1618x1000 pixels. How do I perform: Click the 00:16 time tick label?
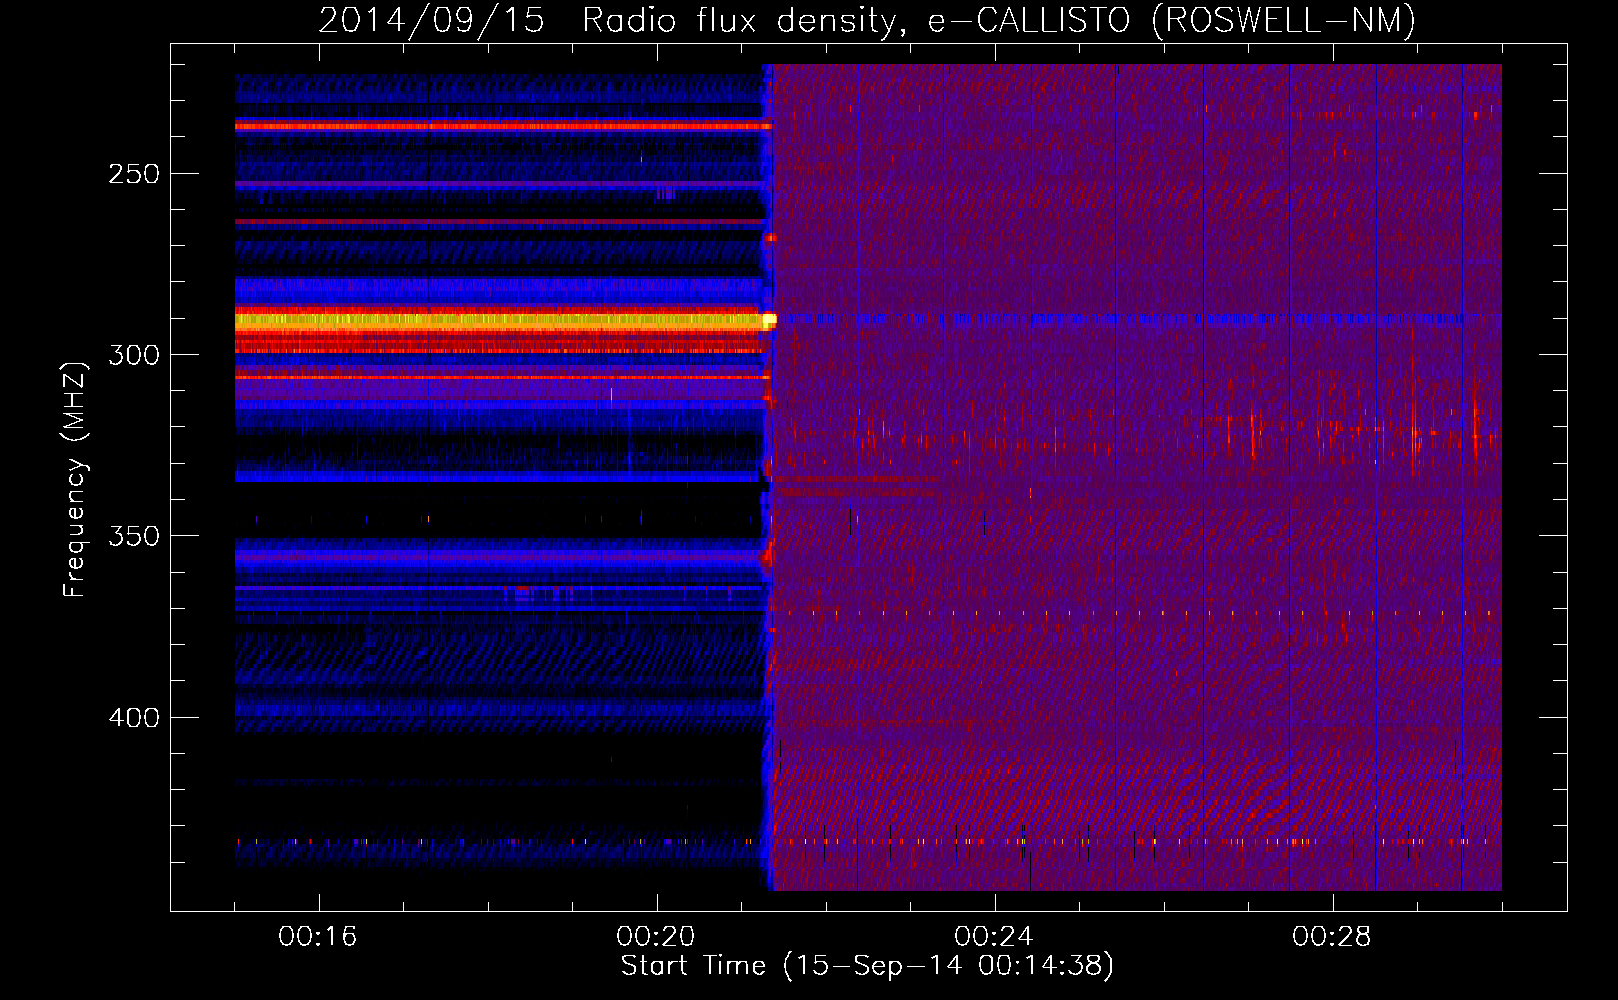click(318, 936)
